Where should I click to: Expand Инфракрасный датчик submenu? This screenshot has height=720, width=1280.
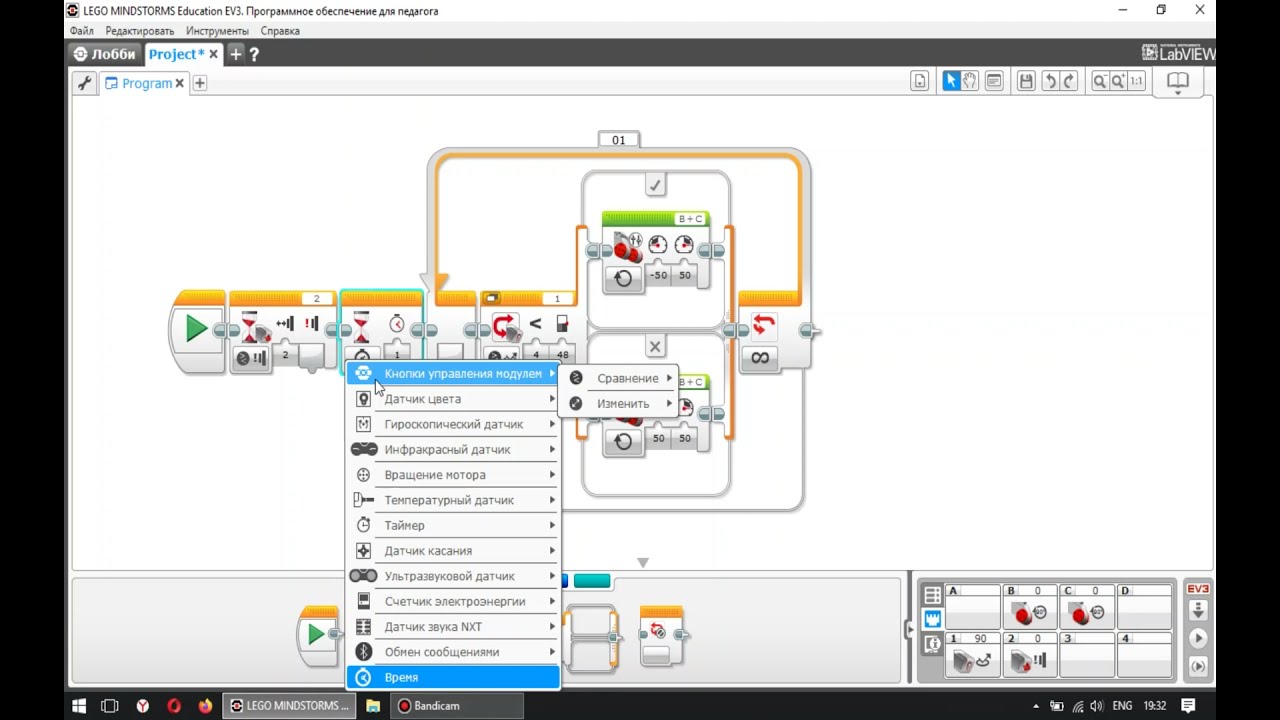click(453, 450)
